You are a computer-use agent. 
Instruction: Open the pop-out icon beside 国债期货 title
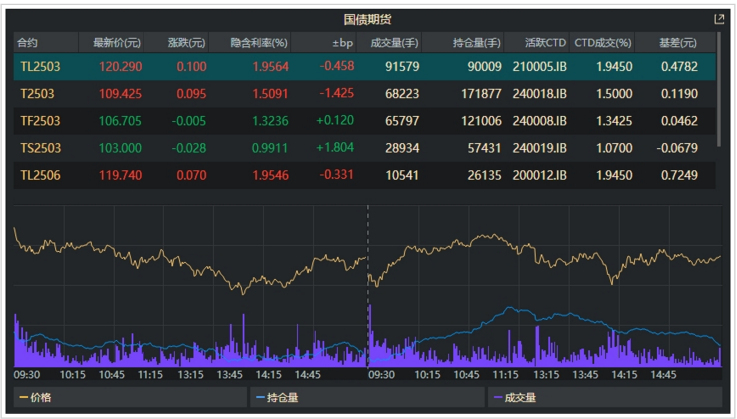tap(718, 19)
